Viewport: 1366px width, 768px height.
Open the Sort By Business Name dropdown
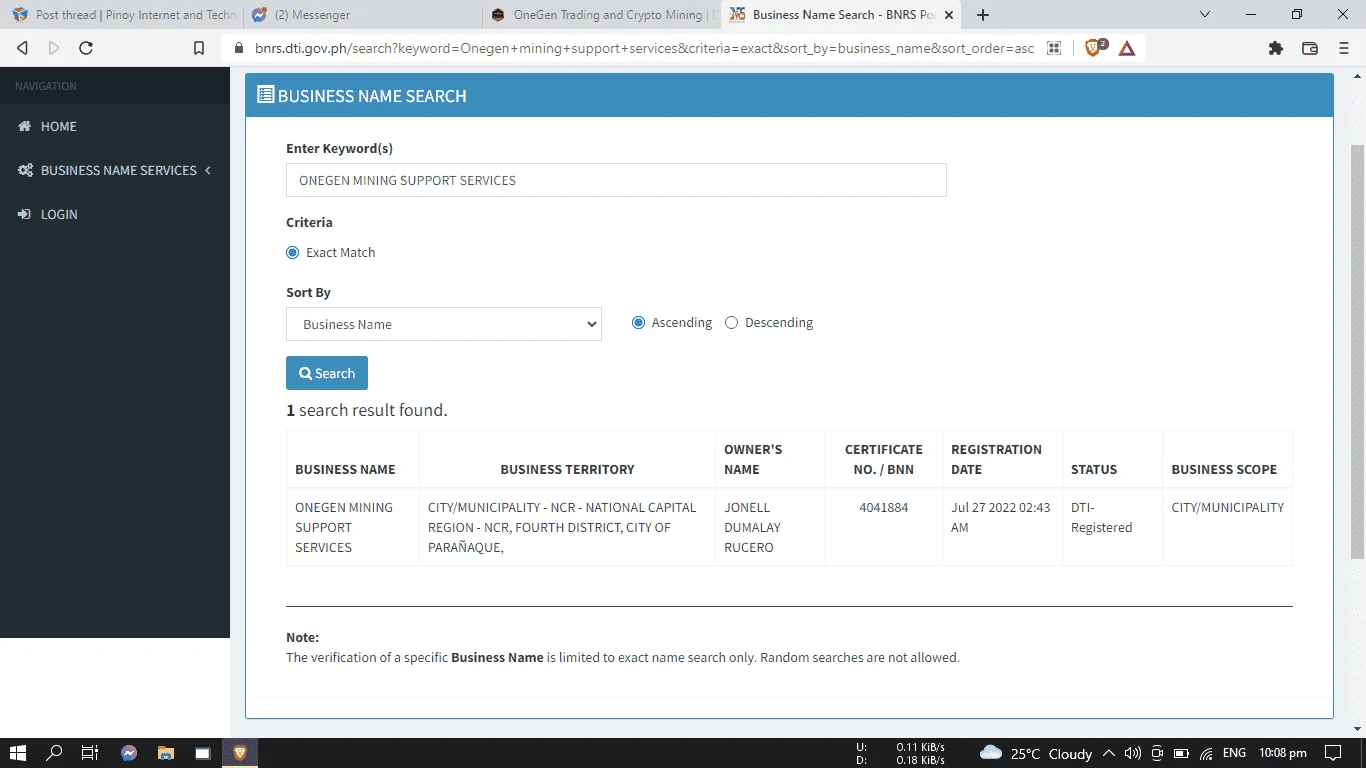click(444, 324)
